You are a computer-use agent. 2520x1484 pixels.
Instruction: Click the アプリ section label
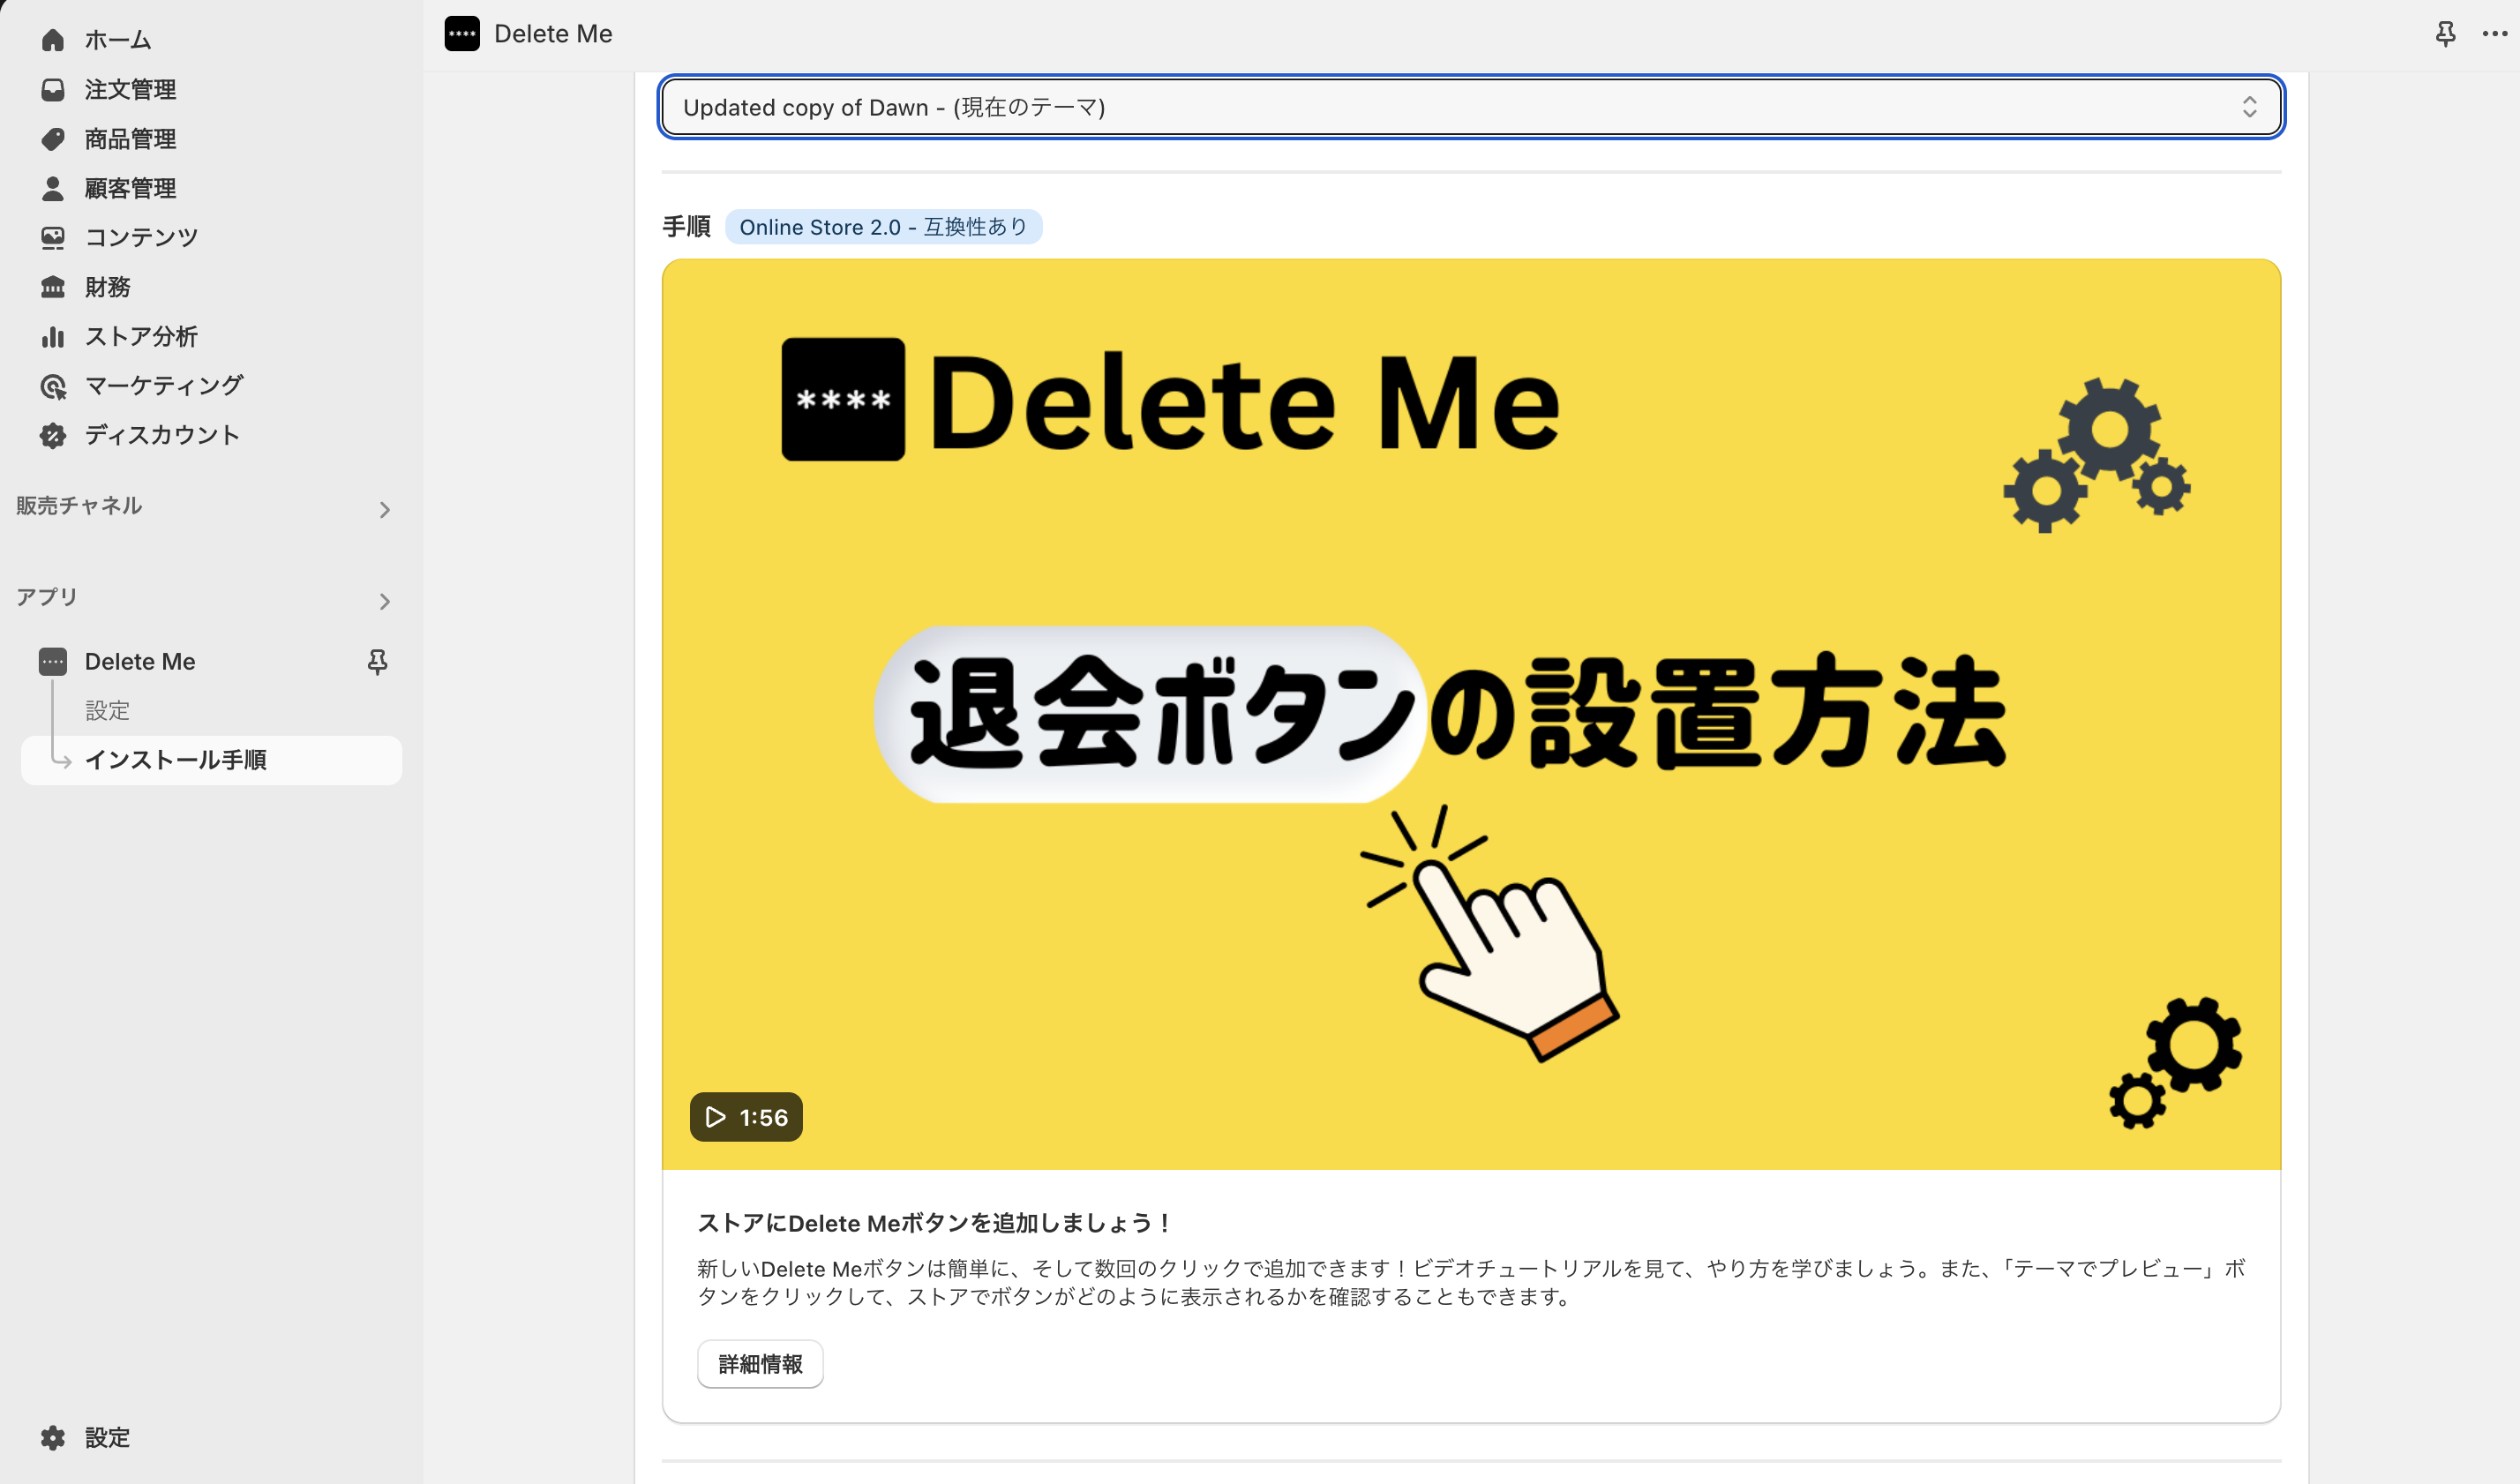pos(47,597)
